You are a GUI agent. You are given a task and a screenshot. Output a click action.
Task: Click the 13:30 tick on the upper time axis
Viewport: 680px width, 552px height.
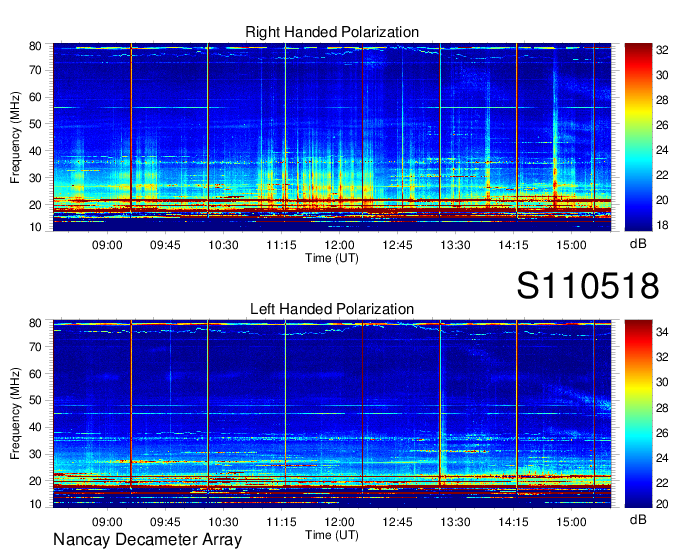pyautogui.click(x=455, y=245)
